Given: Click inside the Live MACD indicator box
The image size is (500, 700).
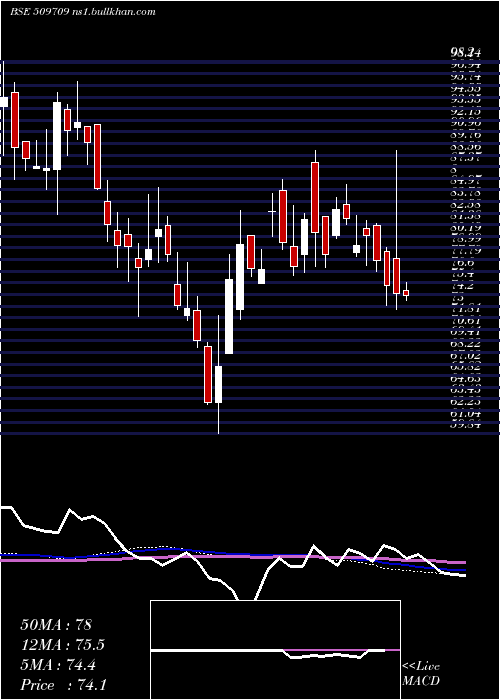Looking at the screenshot, I should click(275, 650).
